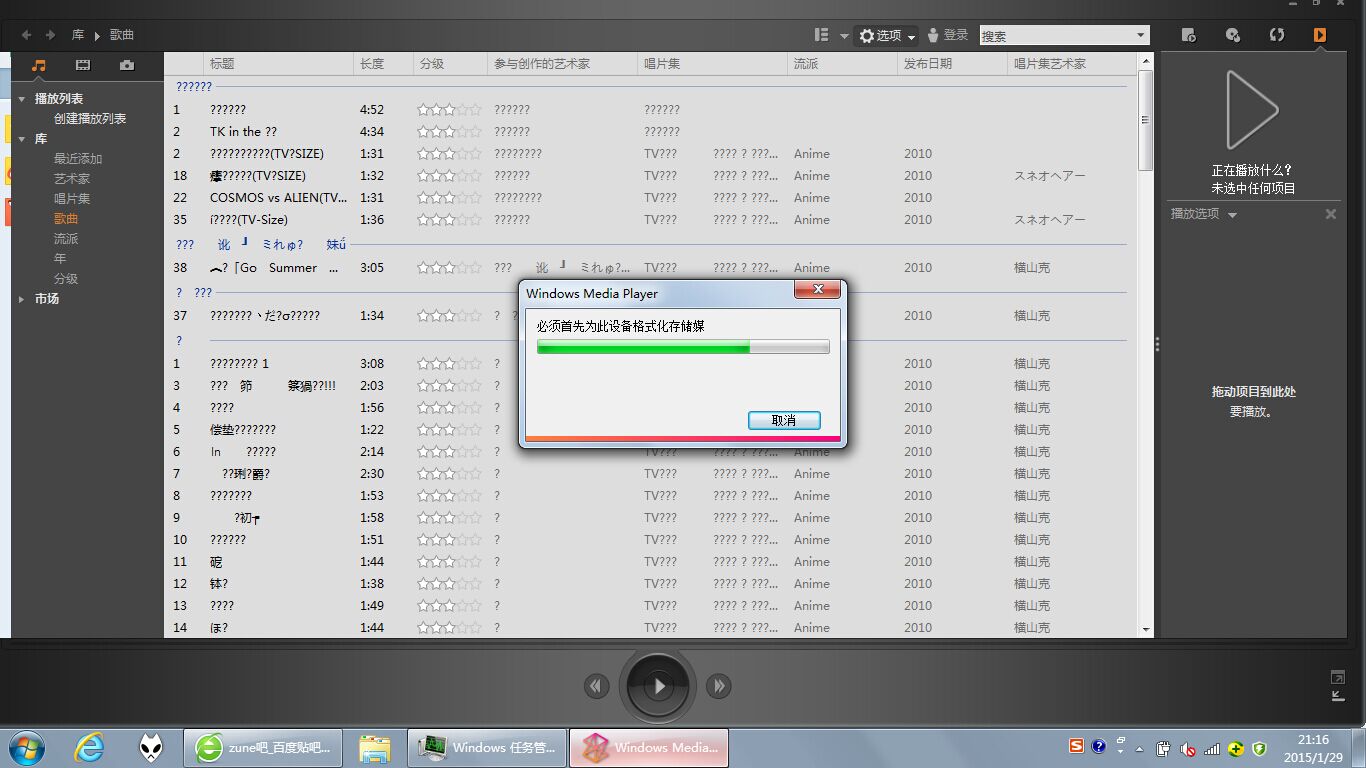Open the view layout dropdown arrow
This screenshot has width=1366, height=768.
[x=844, y=36]
